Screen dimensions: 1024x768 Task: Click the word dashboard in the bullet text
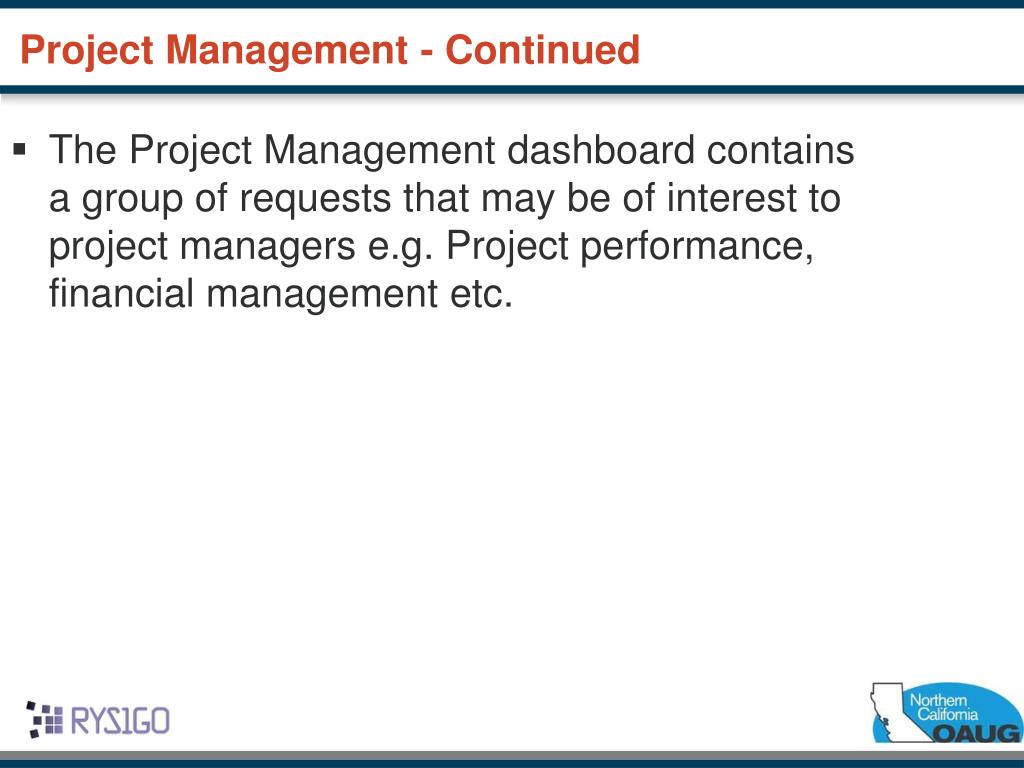(600, 150)
